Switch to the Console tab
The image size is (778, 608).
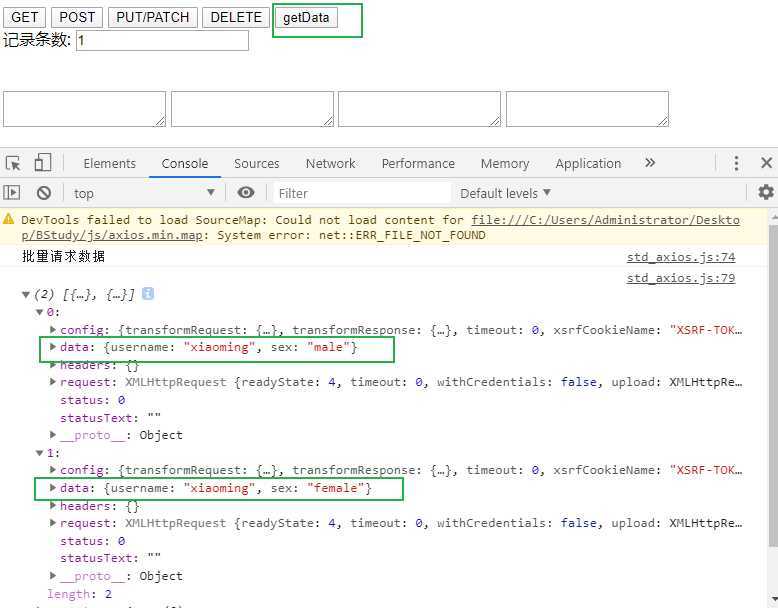click(x=185, y=163)
